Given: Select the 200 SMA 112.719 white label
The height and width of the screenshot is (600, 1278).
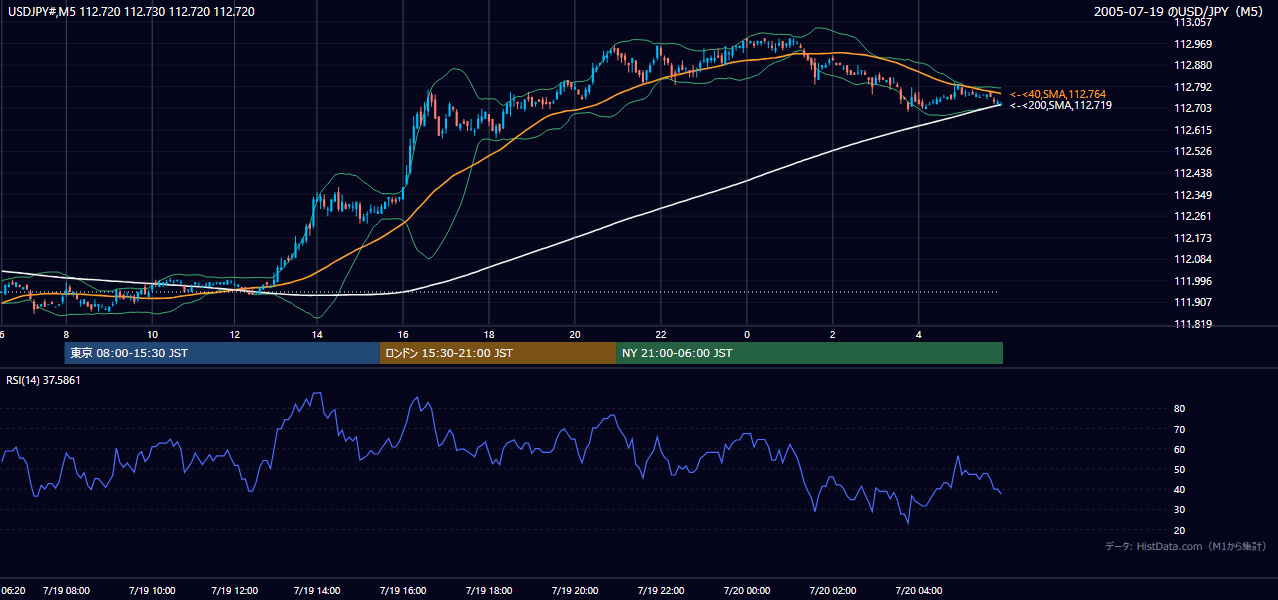Looking at the screenshot, I should tap(1060, 105).
